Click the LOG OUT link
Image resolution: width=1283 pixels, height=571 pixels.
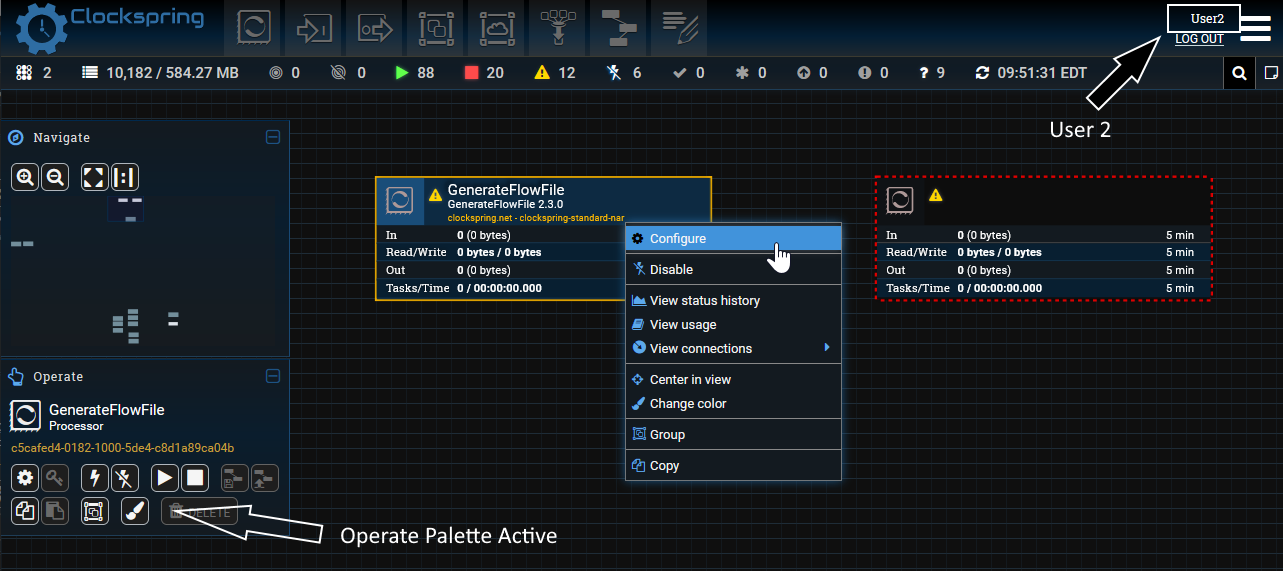tap(1199, 39)
